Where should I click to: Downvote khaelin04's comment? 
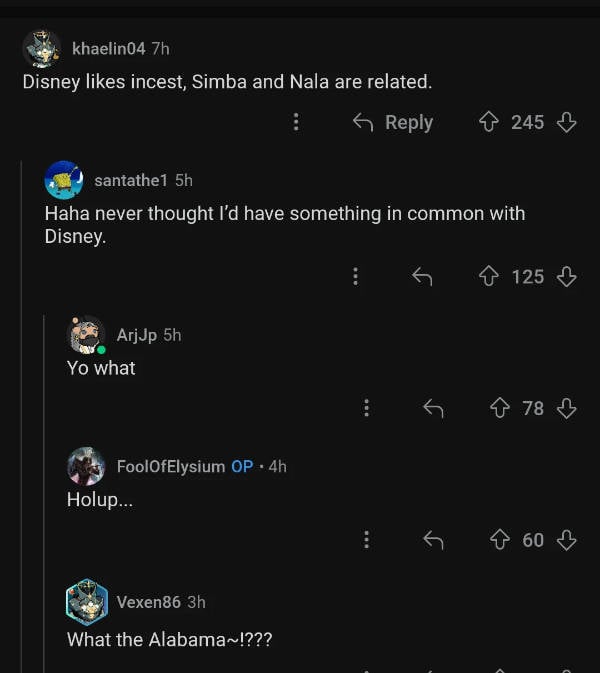[567, 122]
